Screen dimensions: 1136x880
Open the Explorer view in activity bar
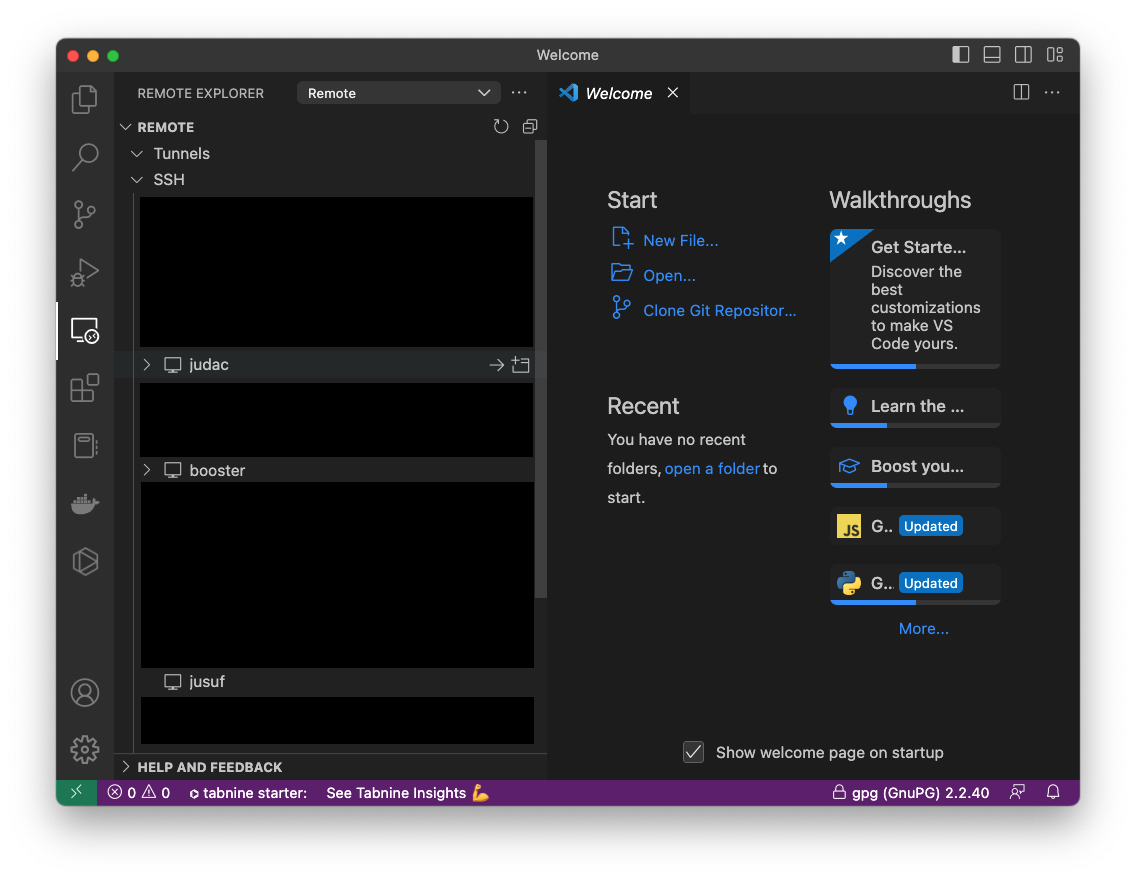tap(85, 99)
